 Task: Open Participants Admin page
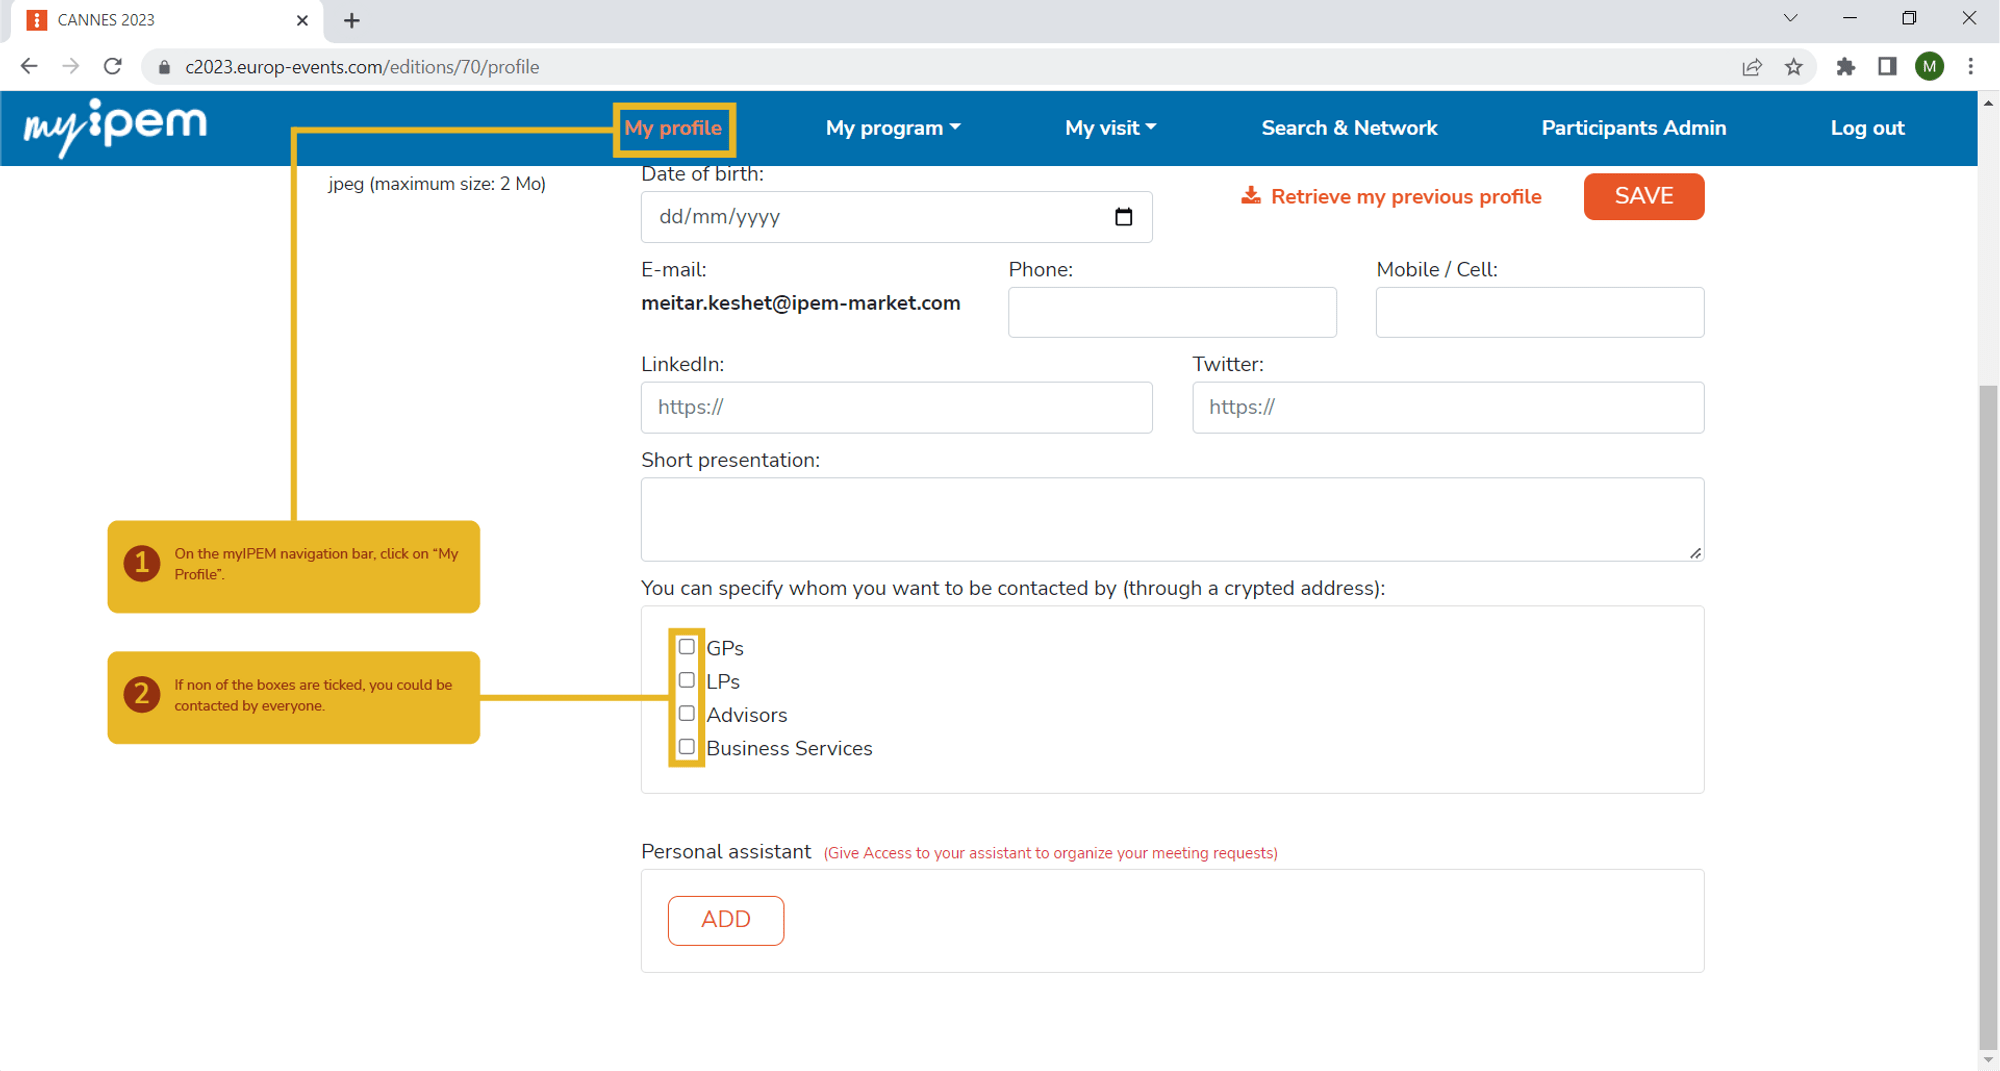(x=1633, y=128)
